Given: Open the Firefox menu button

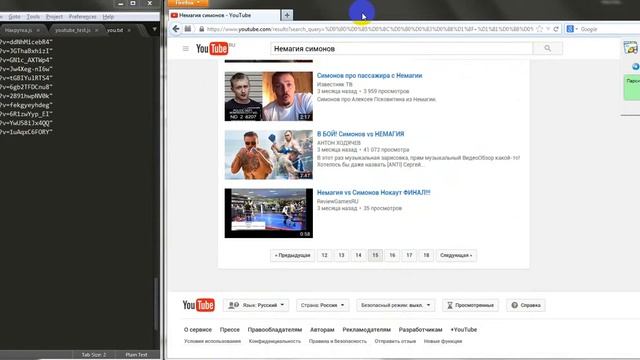Looking at the screenshot, I should click(x=188, y=3).
